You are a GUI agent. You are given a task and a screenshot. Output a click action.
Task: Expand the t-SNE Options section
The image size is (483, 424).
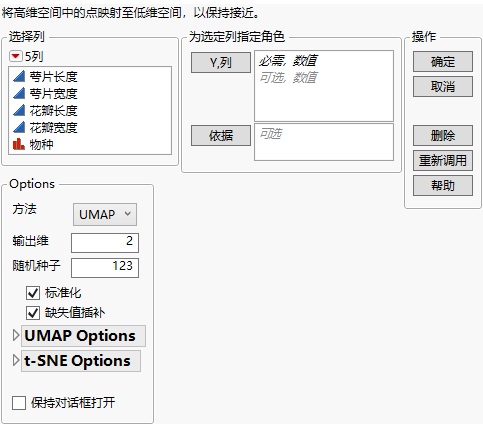(x=16, y=360)
